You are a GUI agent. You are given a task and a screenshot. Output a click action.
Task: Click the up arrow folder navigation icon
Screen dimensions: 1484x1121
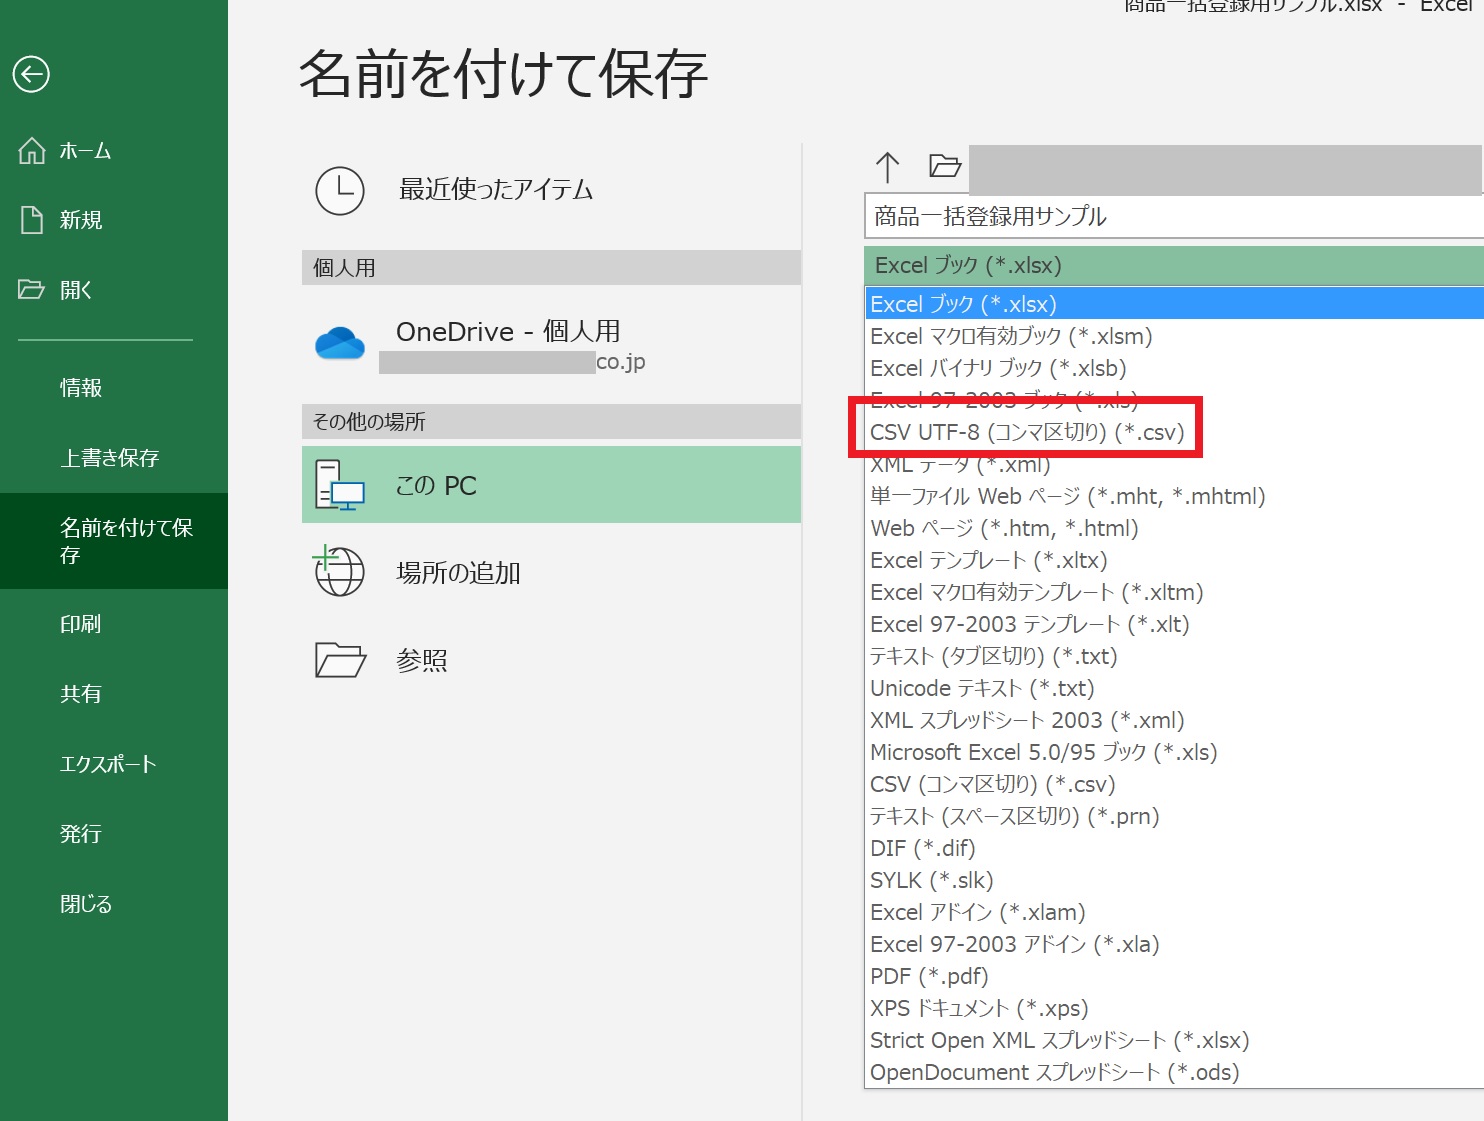click(x=887, y=167)
